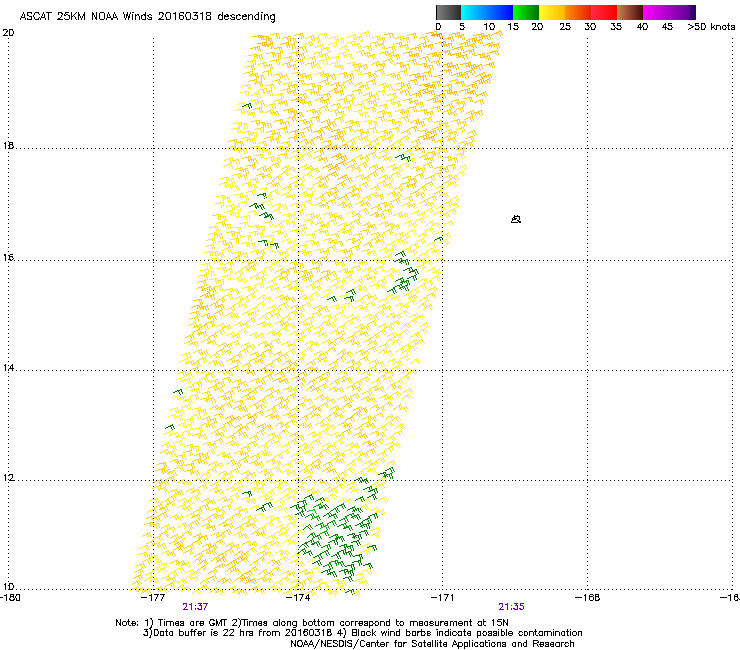Click the 10 latitude axis label

point(8,587)
